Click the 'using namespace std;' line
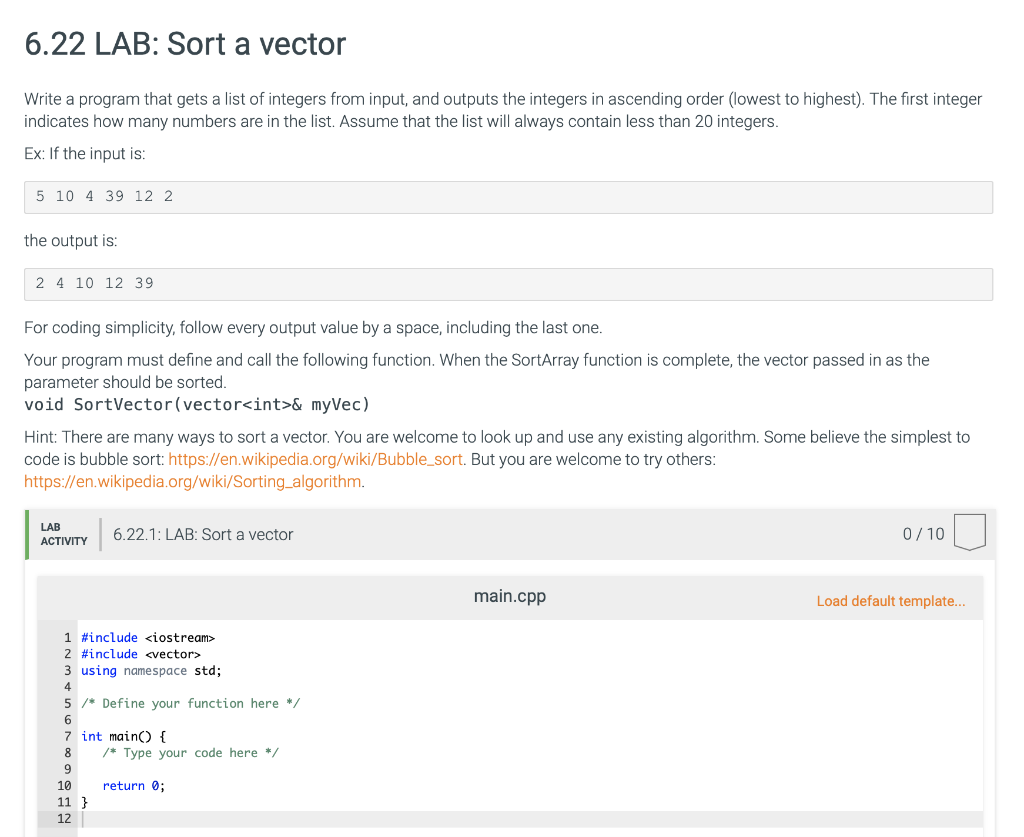Viewport: 1024px width, 837px height. point(151,671)
